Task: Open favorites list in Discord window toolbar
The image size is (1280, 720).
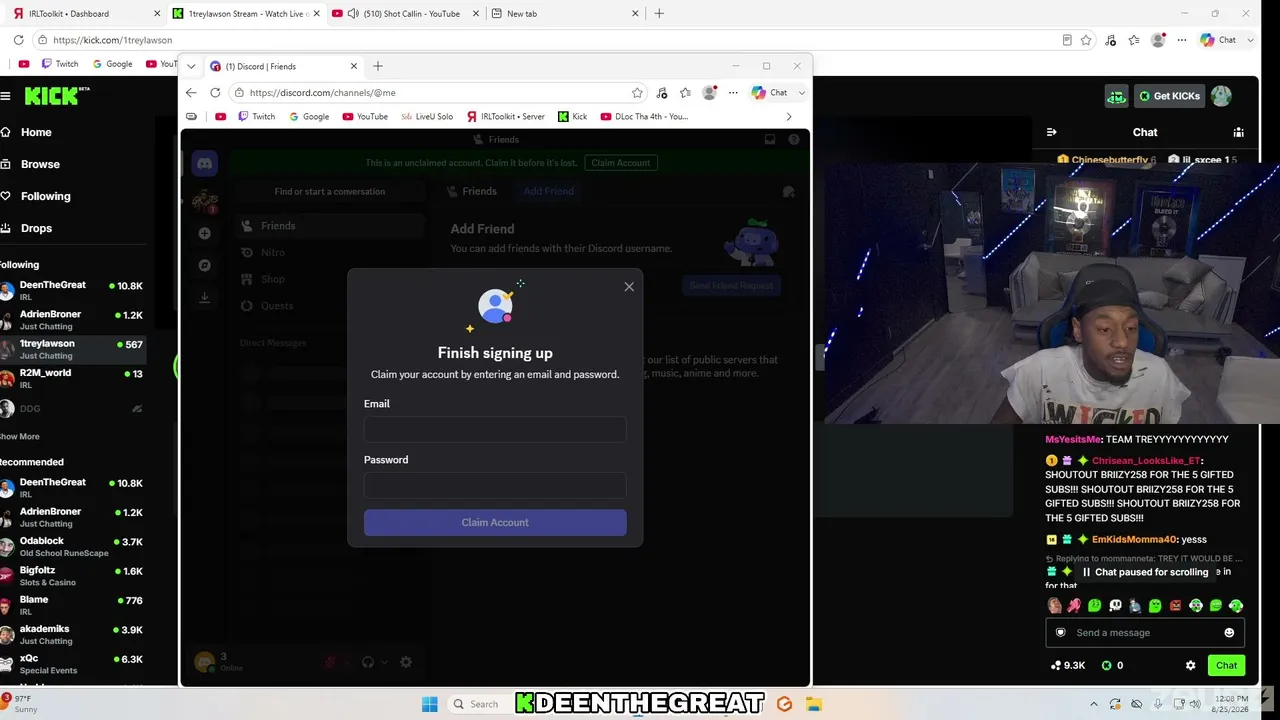Action: pyautogui.click(x=685, y=93)
